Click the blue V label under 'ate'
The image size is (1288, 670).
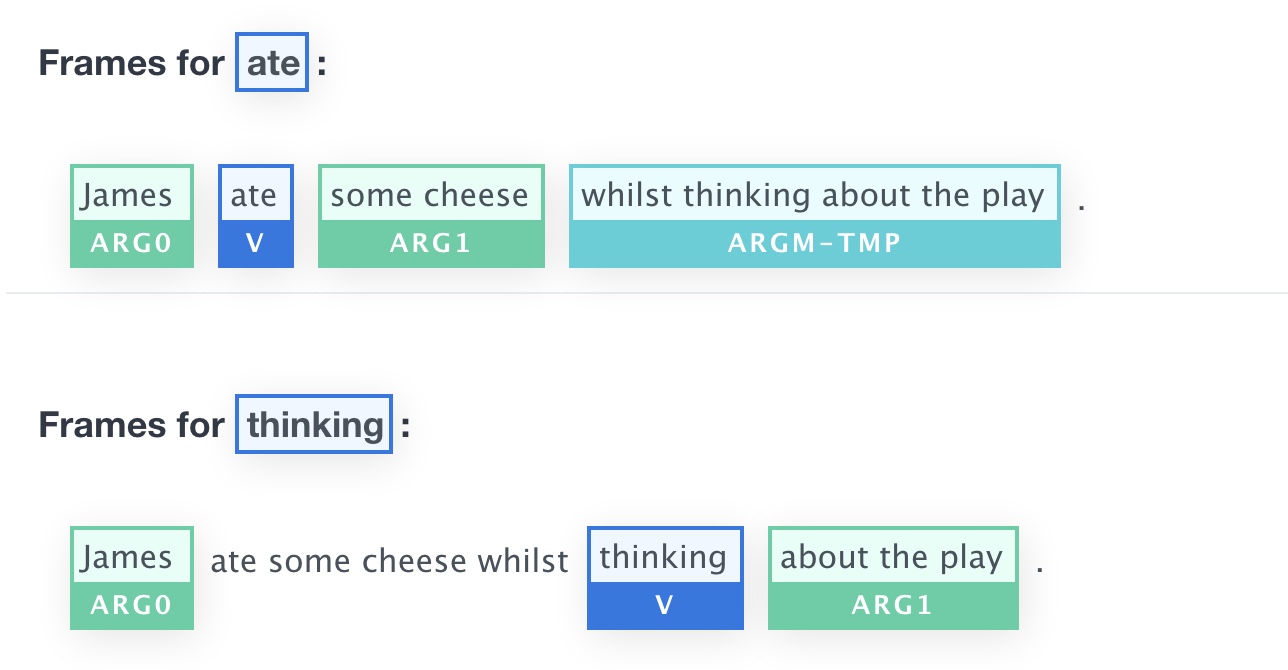pos(256,244)
